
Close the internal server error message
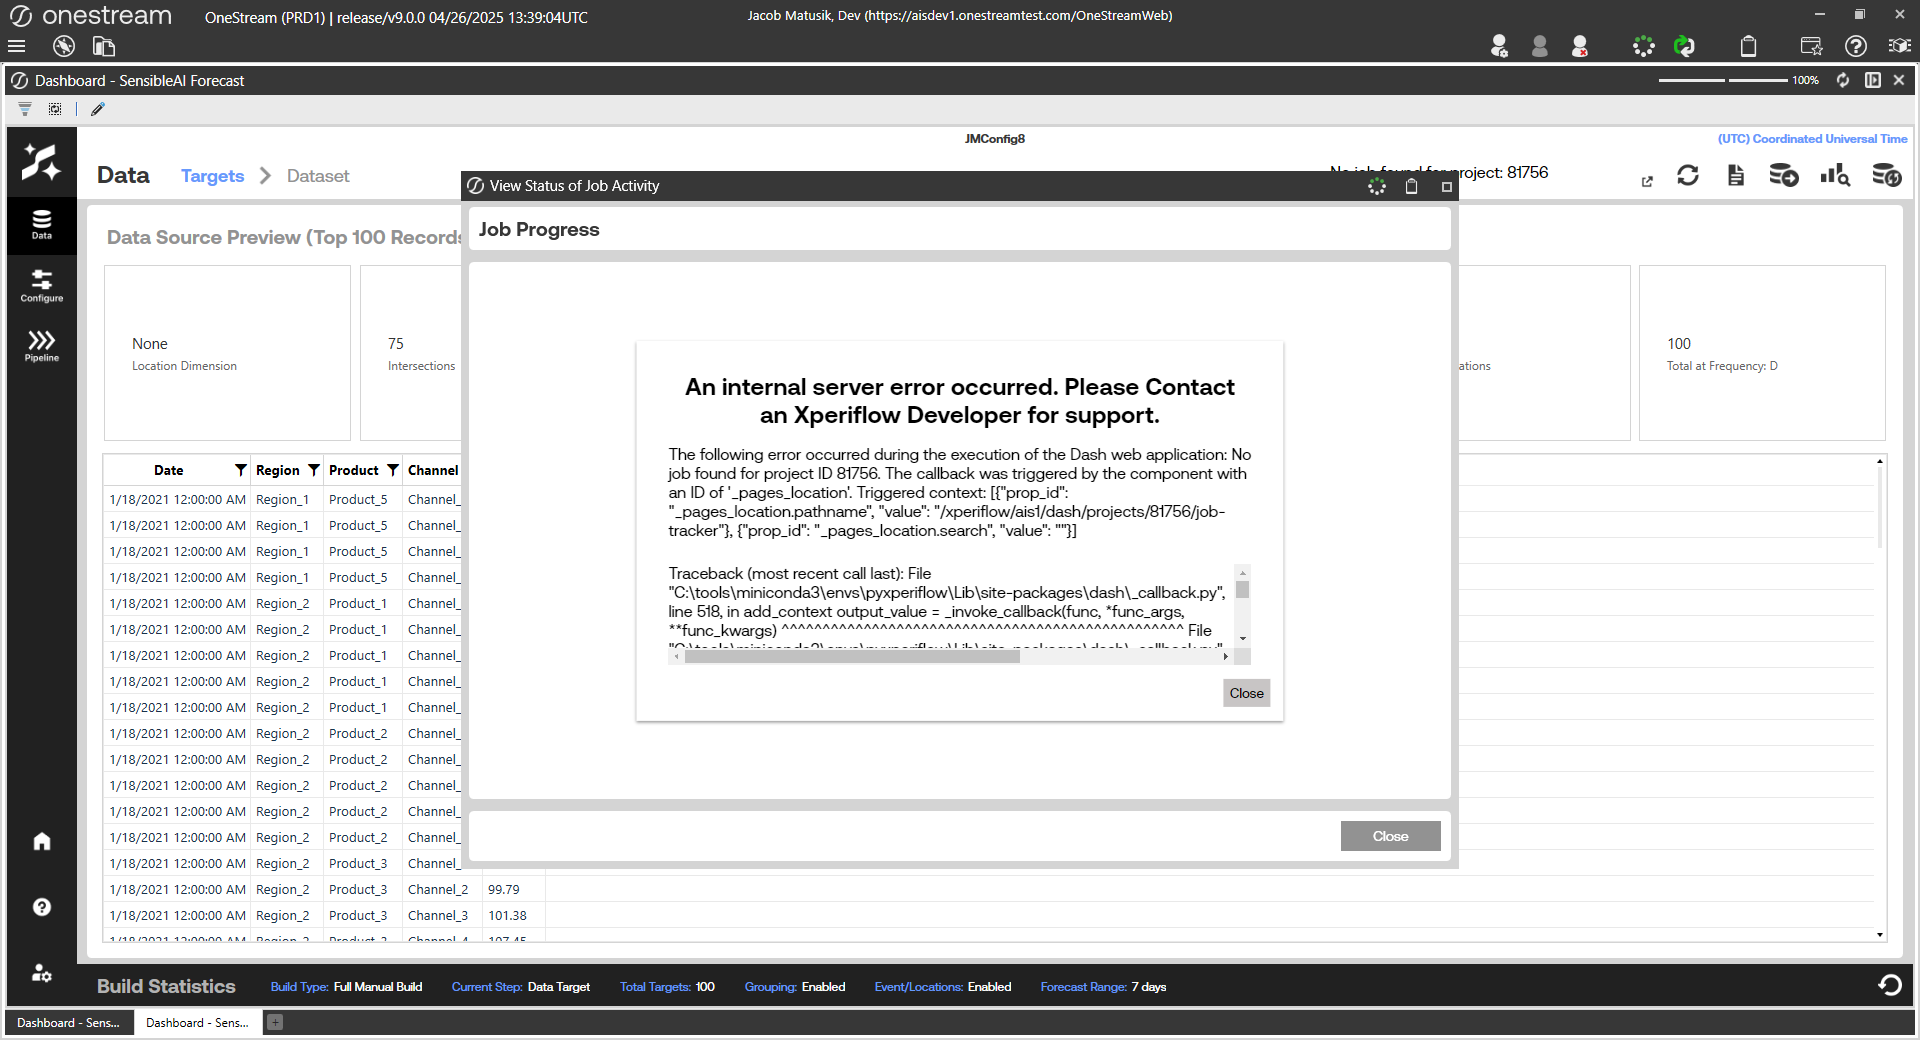point(1246,693)
